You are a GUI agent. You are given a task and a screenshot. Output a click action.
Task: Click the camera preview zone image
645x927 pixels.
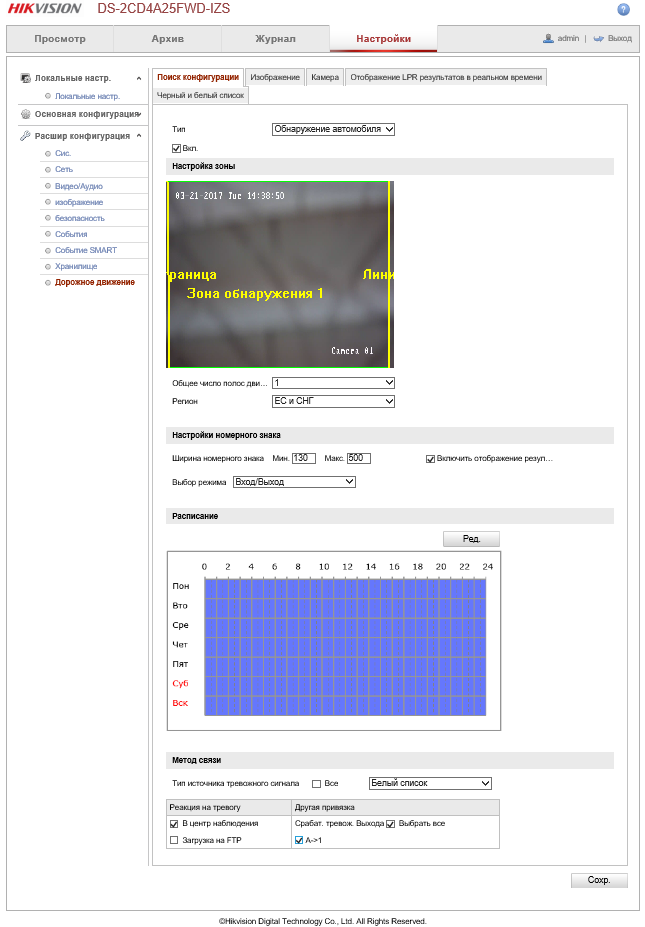(x=280, y=274)
